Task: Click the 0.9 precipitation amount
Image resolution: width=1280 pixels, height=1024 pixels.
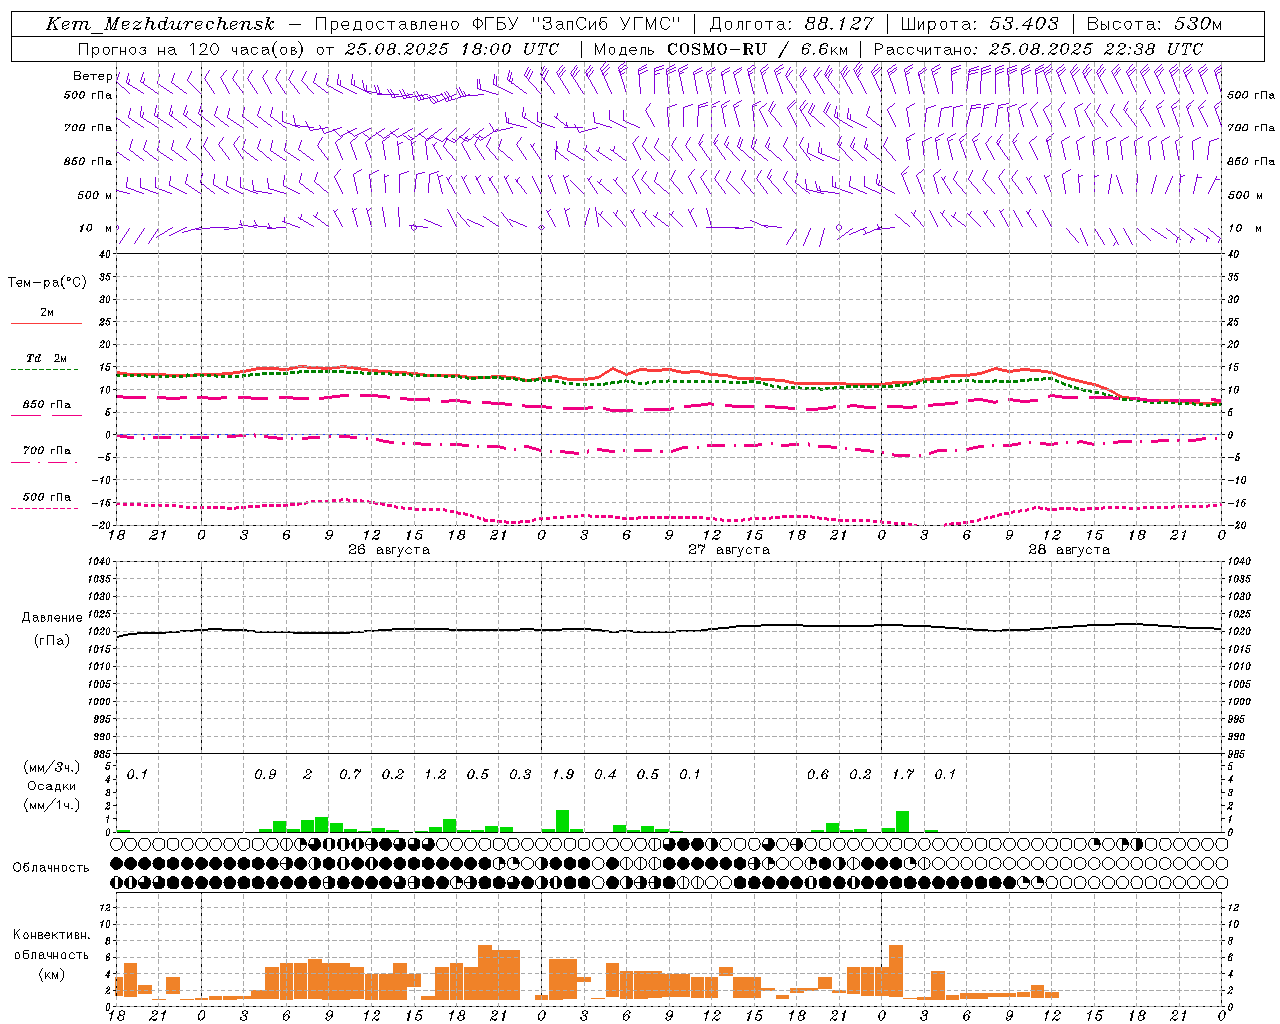Action: pos(265,775)
